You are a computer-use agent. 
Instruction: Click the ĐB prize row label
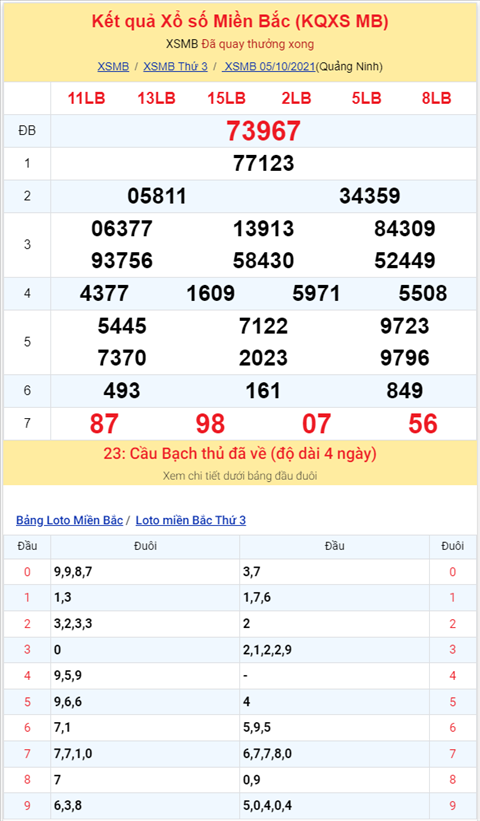[x=27, y=130]
